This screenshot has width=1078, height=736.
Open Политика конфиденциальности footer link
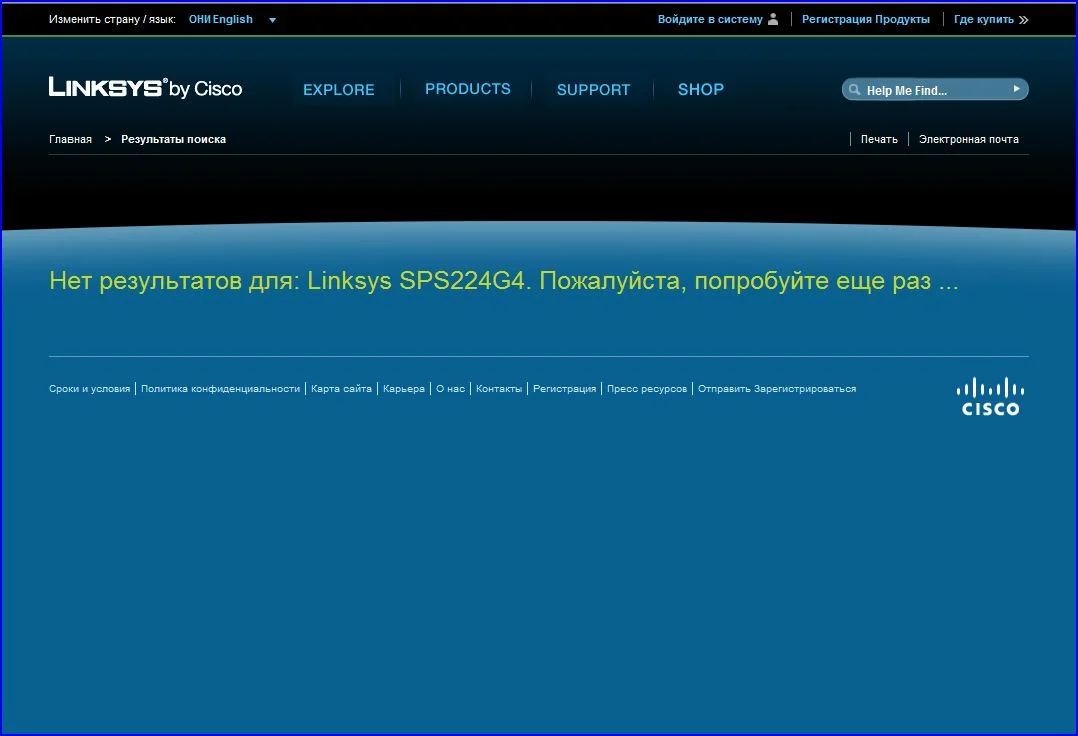click(x=220, y=388)
